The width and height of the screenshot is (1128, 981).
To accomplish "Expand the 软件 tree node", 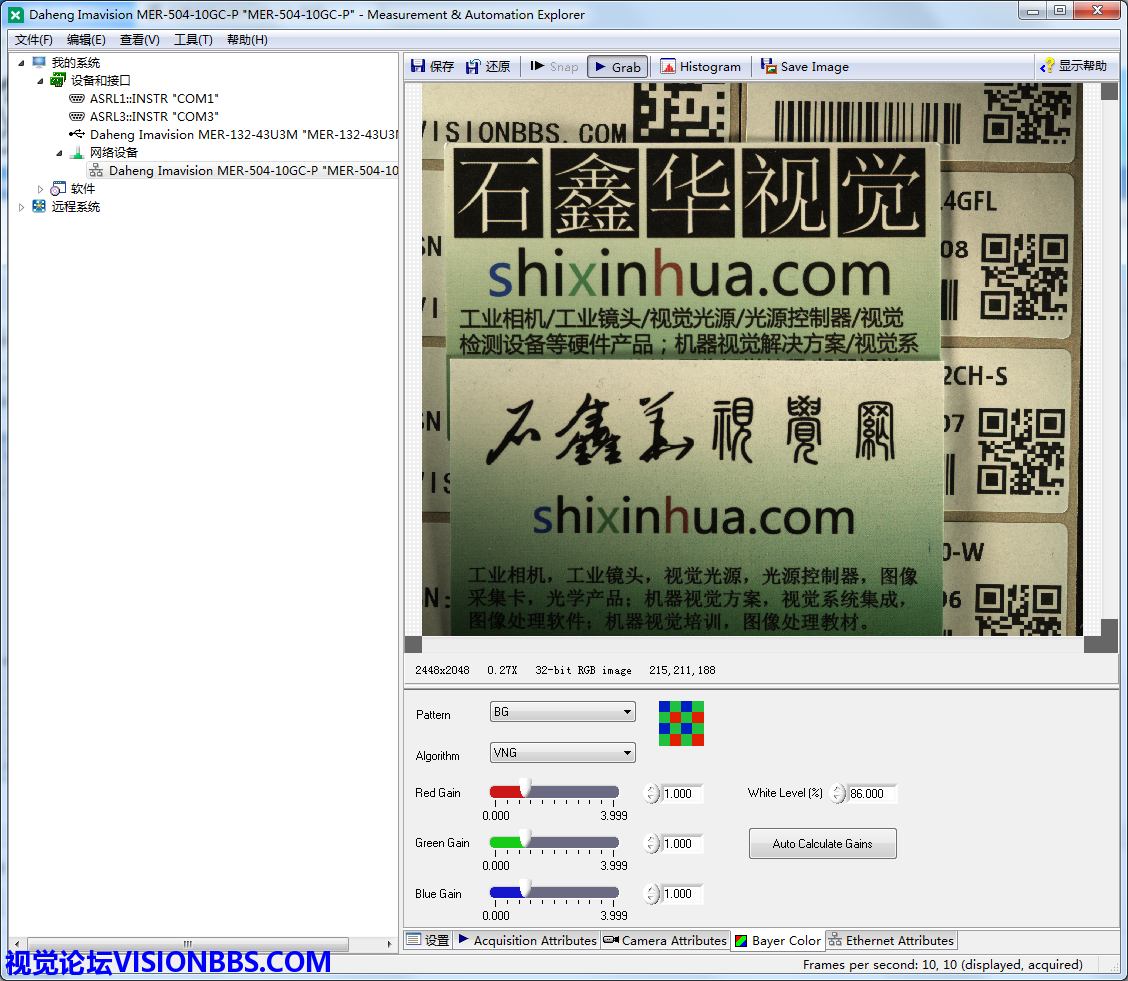I will coord(41,189).
